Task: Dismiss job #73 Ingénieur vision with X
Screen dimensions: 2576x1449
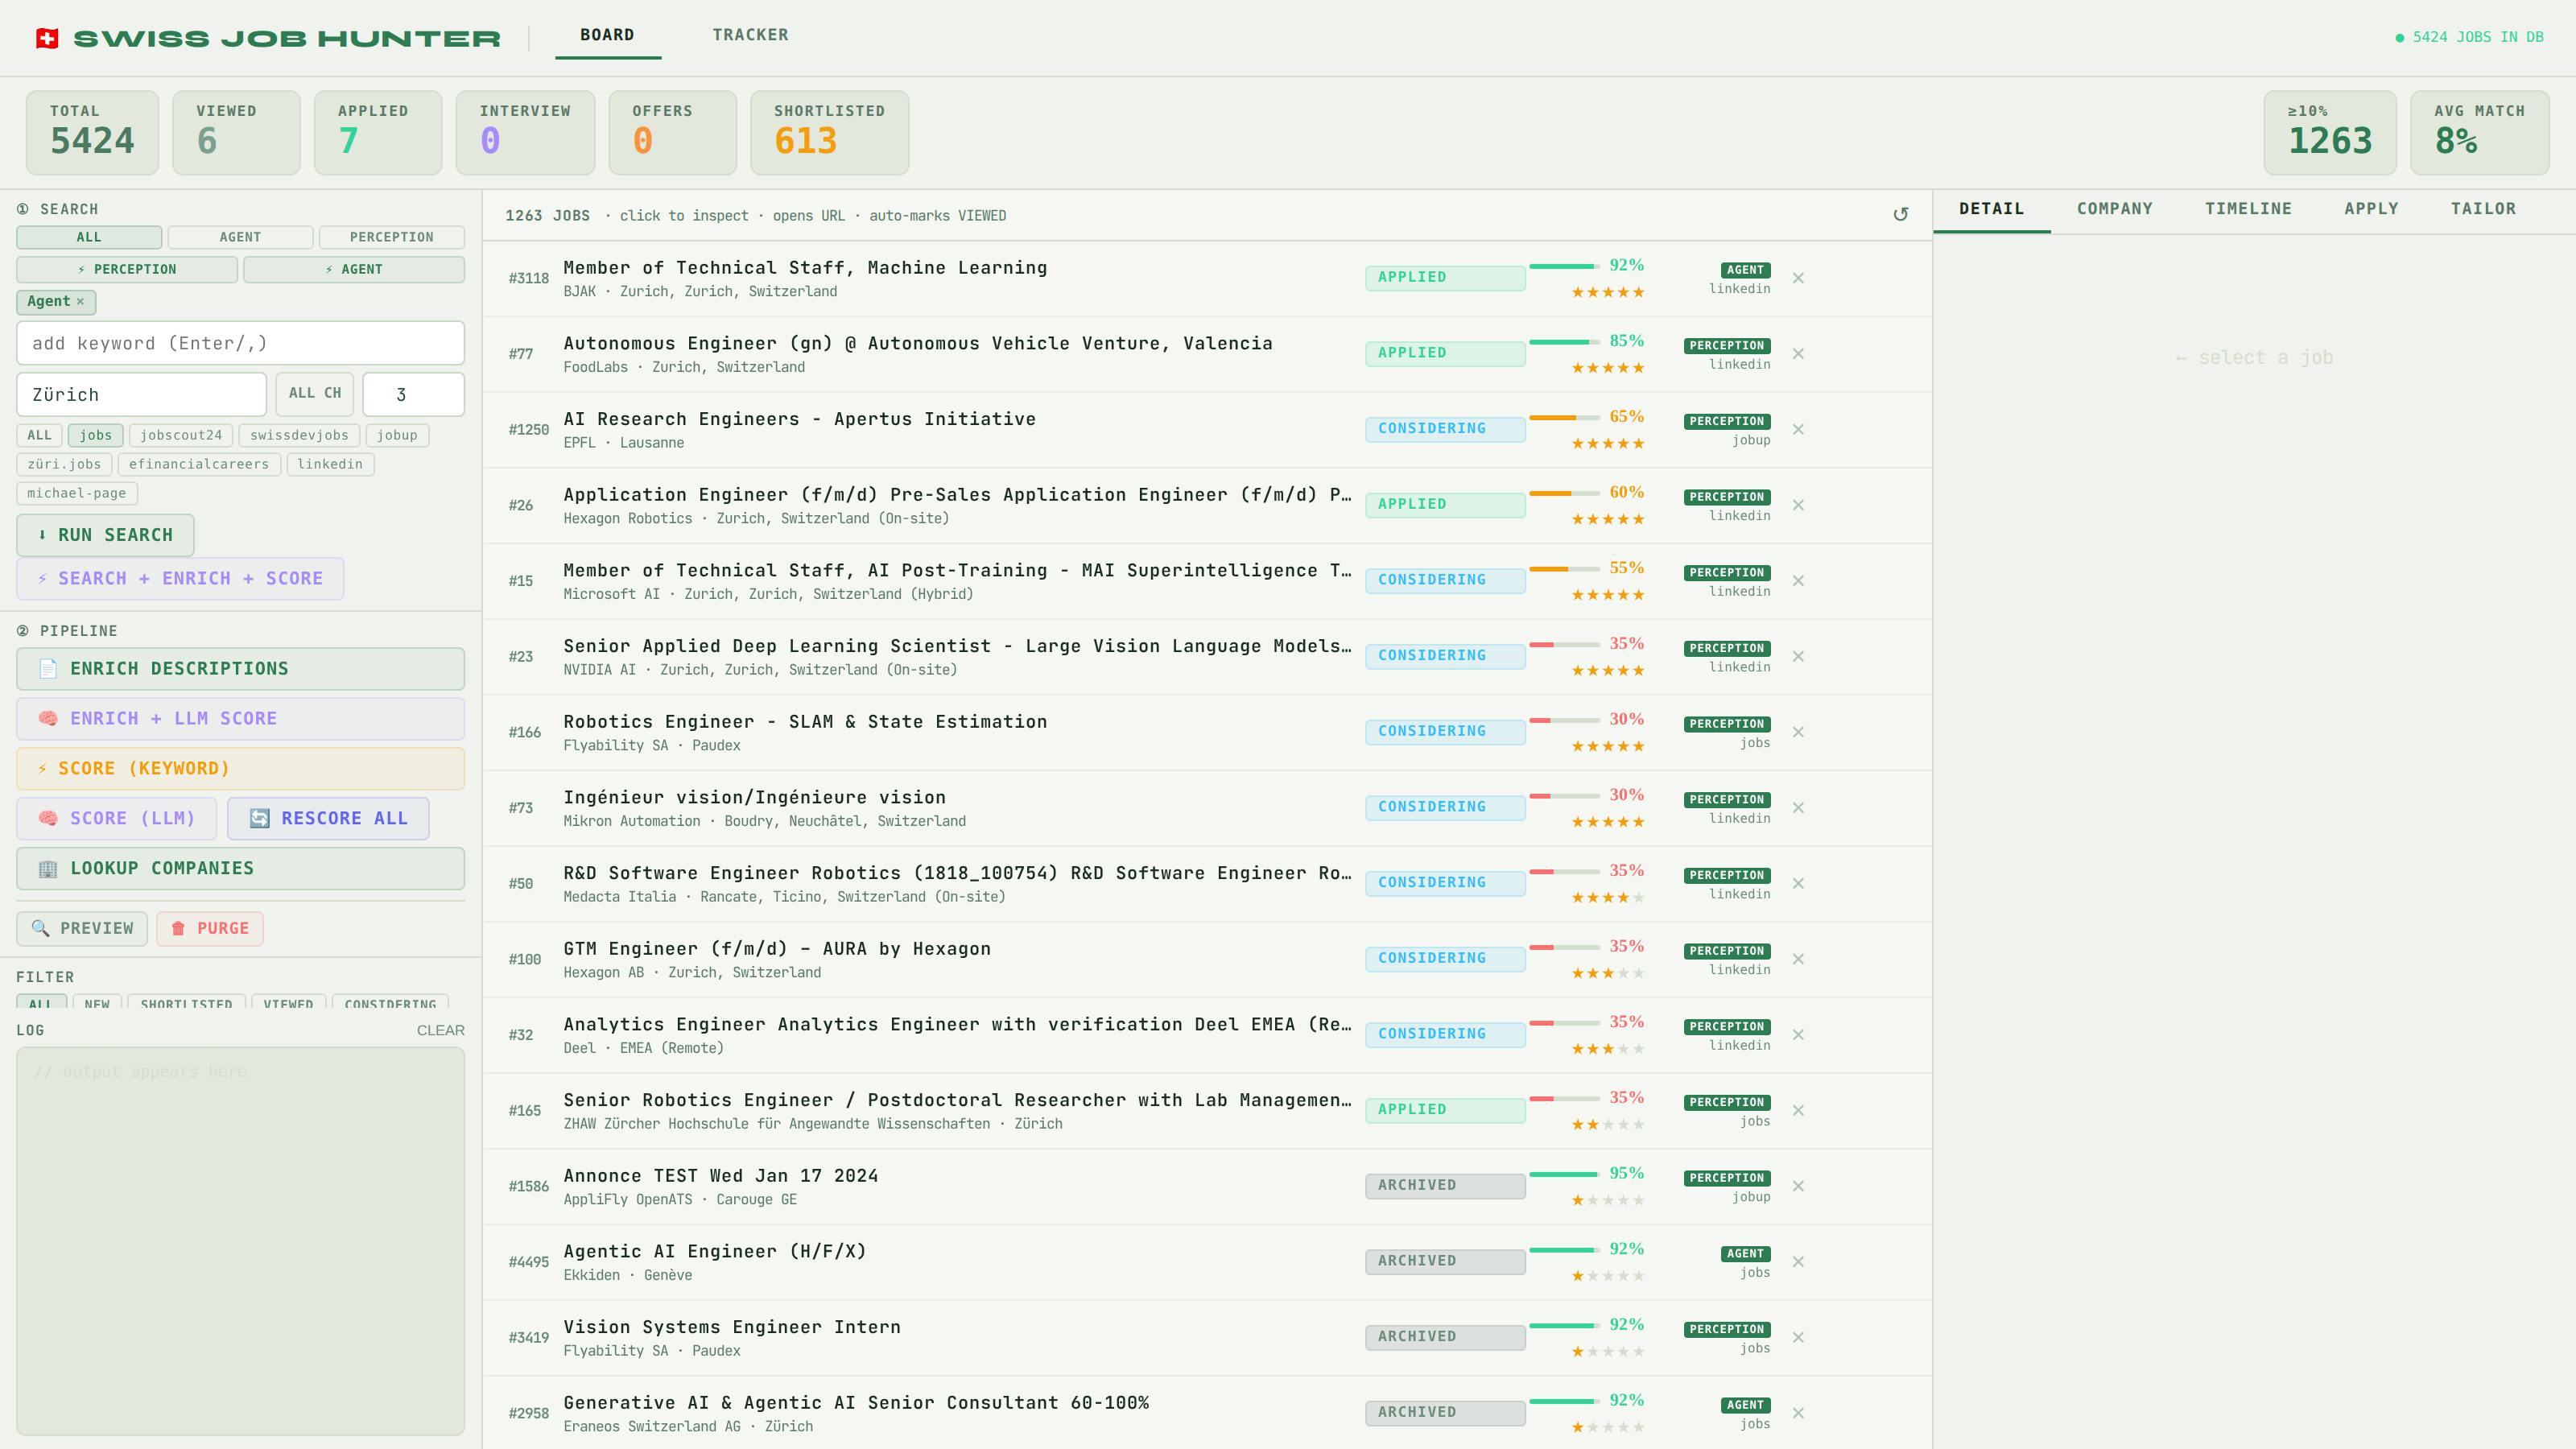Action: point(1798,808)
